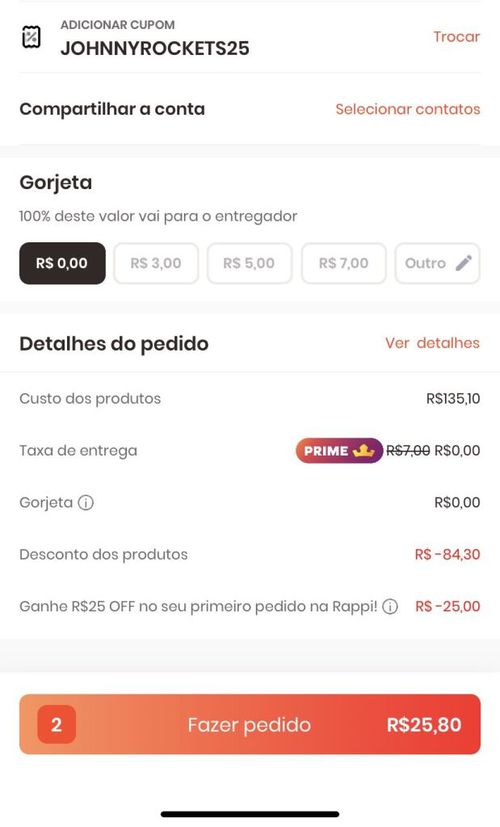This screenshot has height=827, width=500.
Task: Tap the cart item count badge
Action: 56,725
